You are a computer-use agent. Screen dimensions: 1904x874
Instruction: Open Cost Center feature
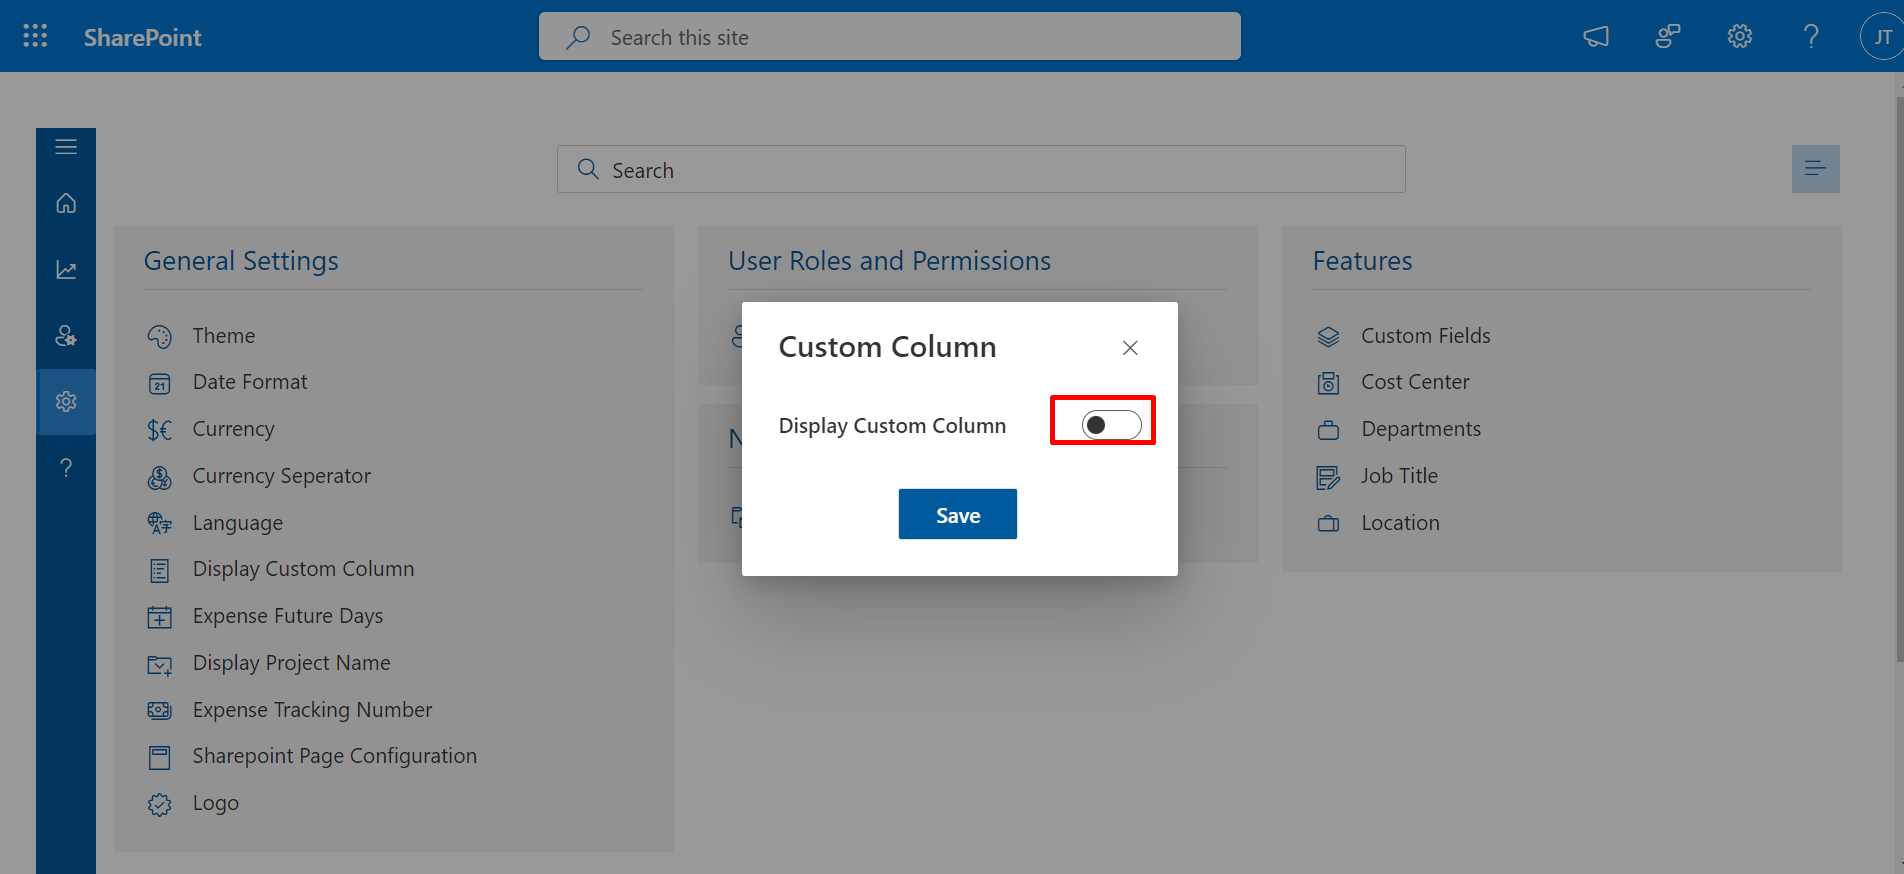1415,382
